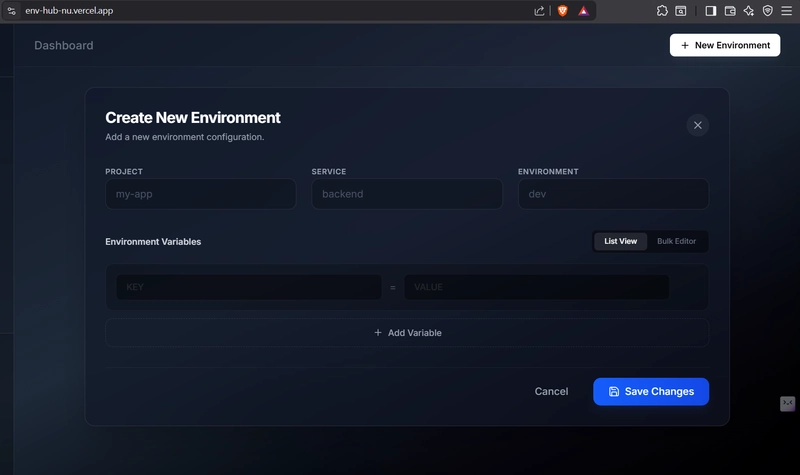Open site settings icon beside URL
Image resolution: width=800 pixels, height=475 pixels.
[11, 11]
